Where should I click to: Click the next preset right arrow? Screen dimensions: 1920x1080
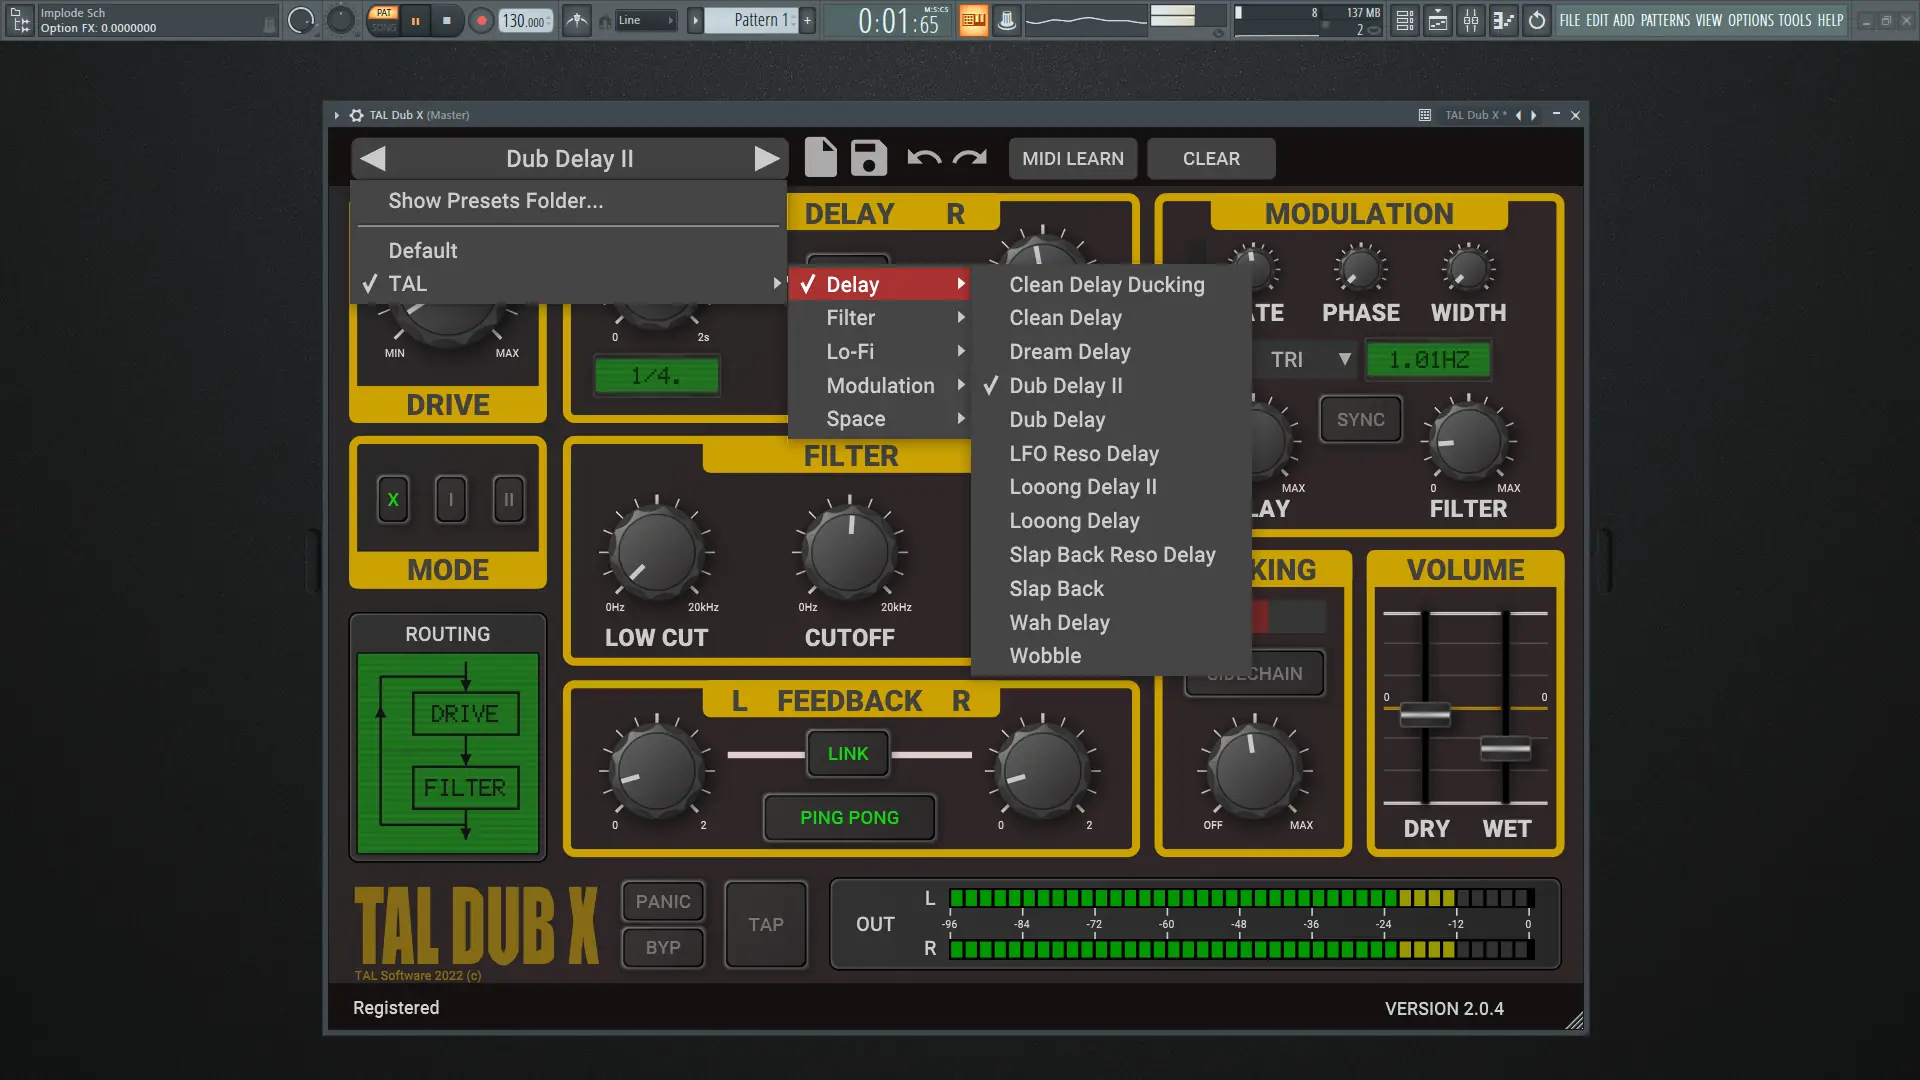click(x=766, y=158)
